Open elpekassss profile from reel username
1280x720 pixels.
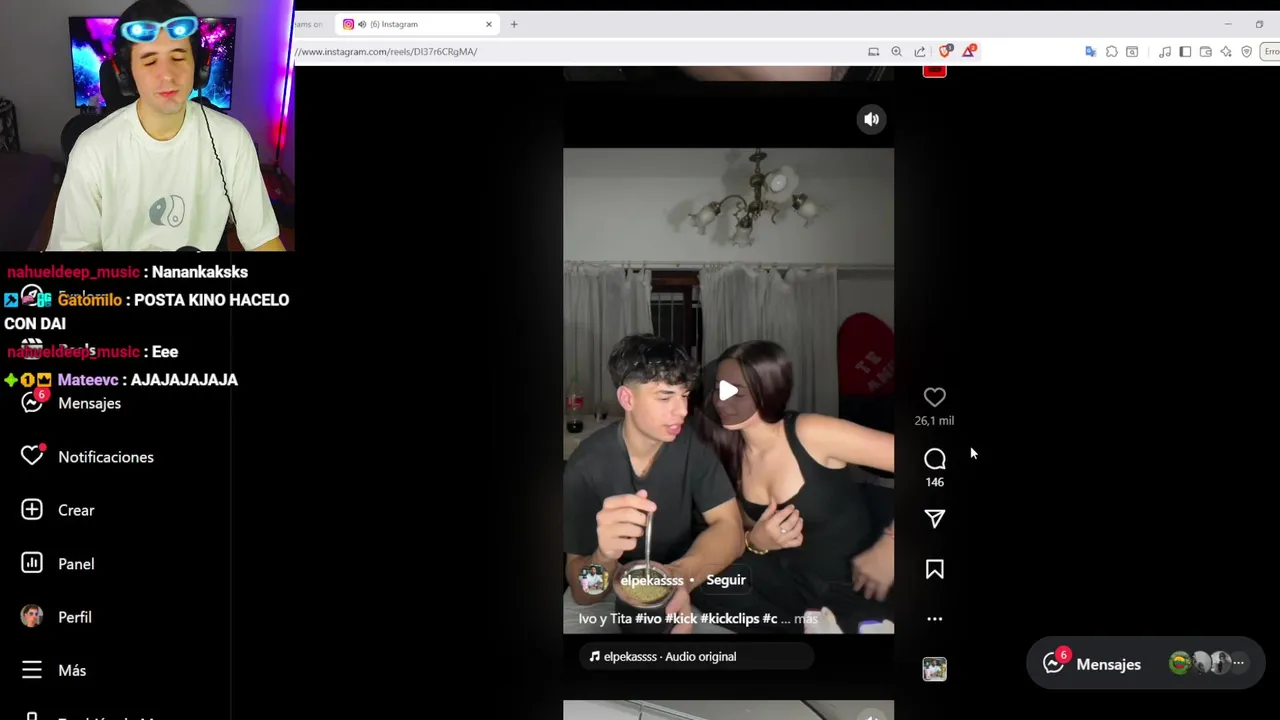[x=652, y=580]
